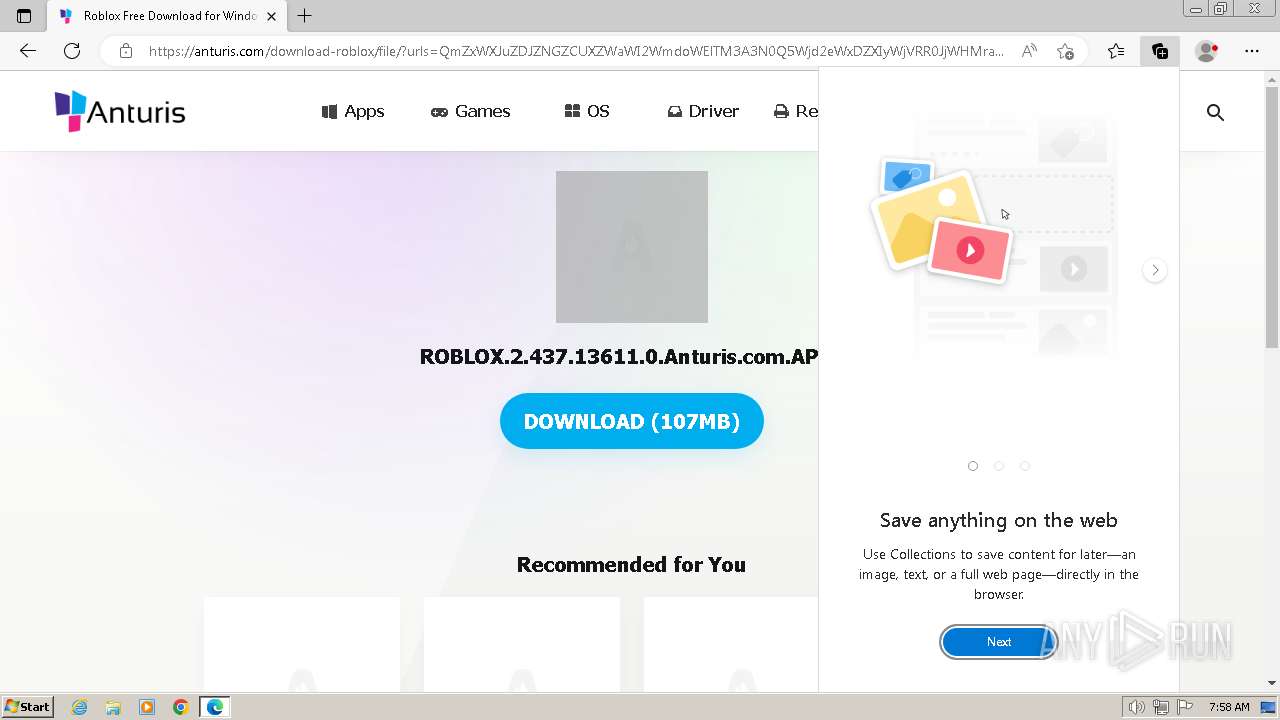View site information lock icon
Viewport: 1280px width, 720px height.
click(126, 51)
